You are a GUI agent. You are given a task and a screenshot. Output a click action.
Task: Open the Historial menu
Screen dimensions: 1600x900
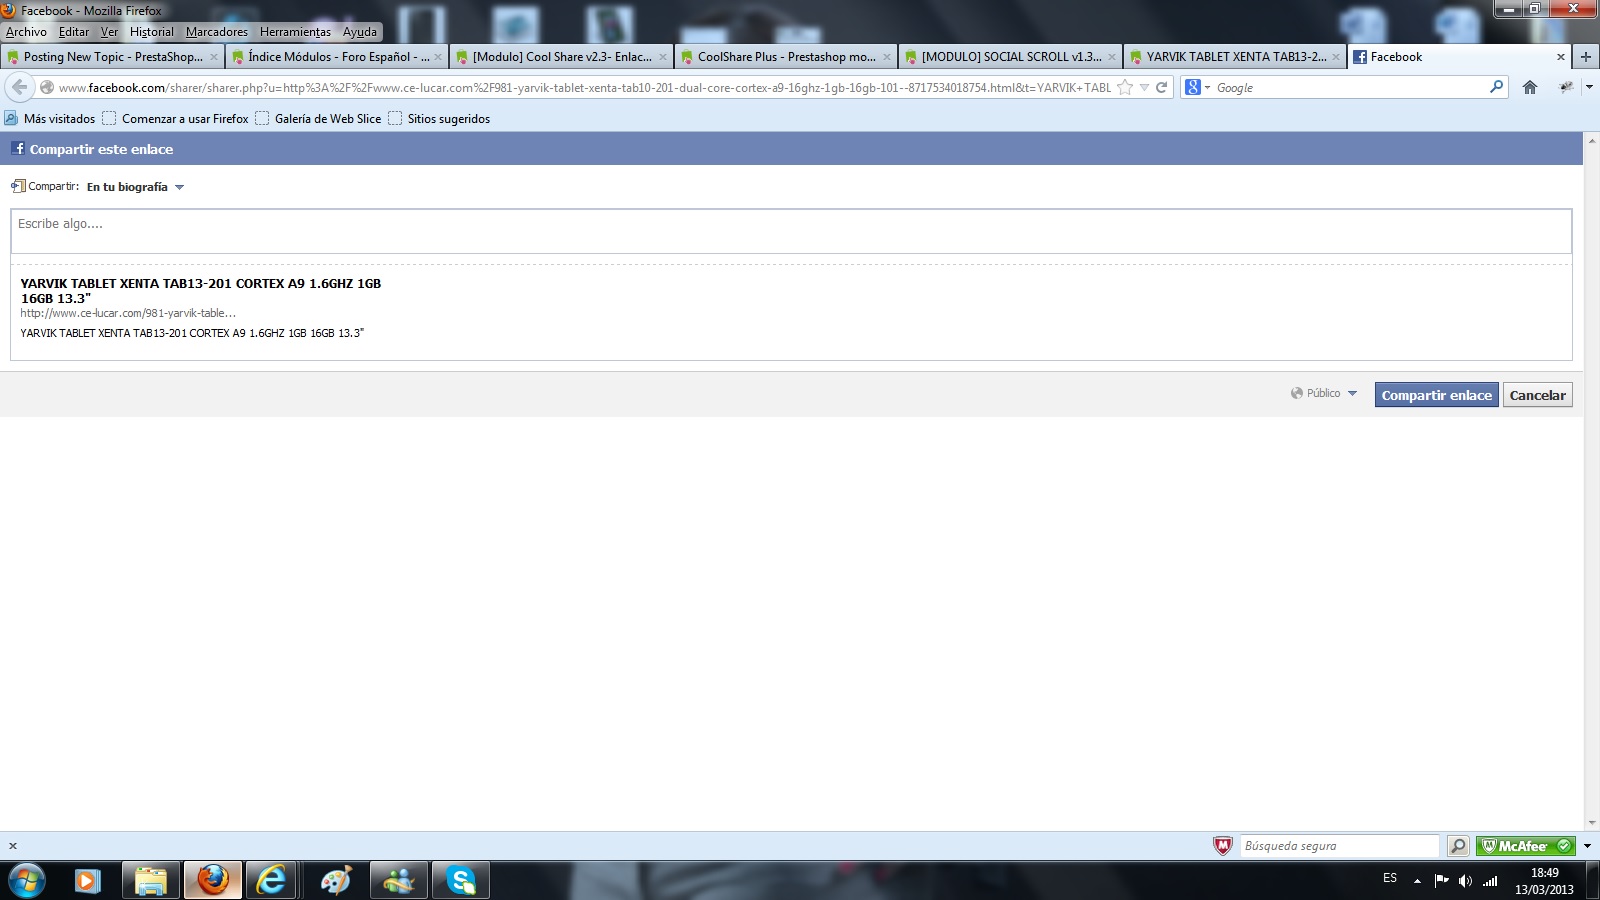[x=151, y=32]
